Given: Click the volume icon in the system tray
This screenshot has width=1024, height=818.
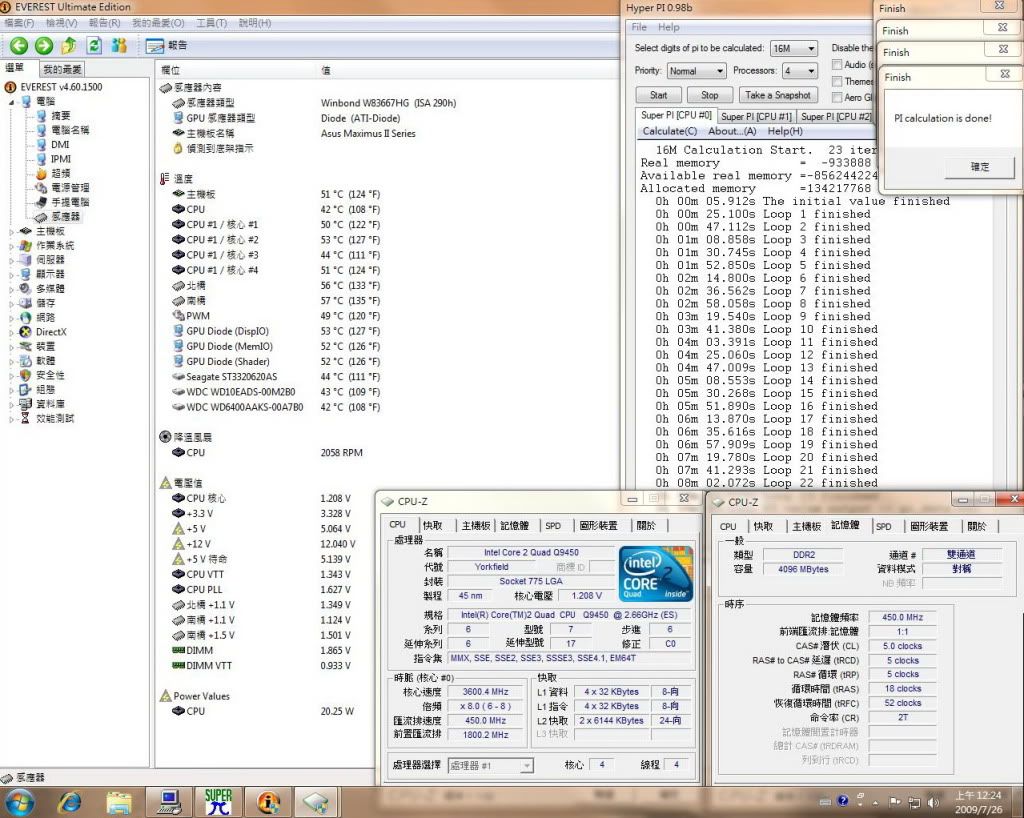Looking at the screenshot, I should (x=933, y=801).
